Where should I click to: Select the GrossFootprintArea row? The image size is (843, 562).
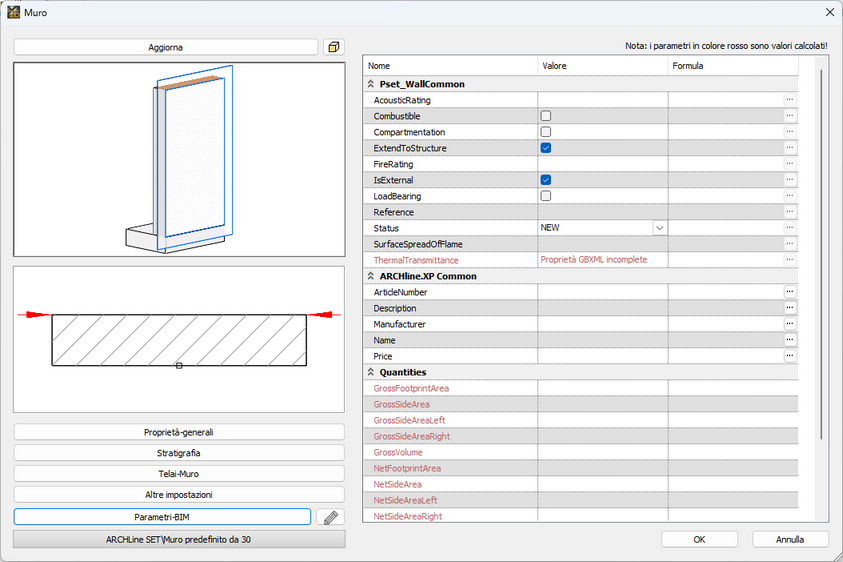tap(581, 388)
